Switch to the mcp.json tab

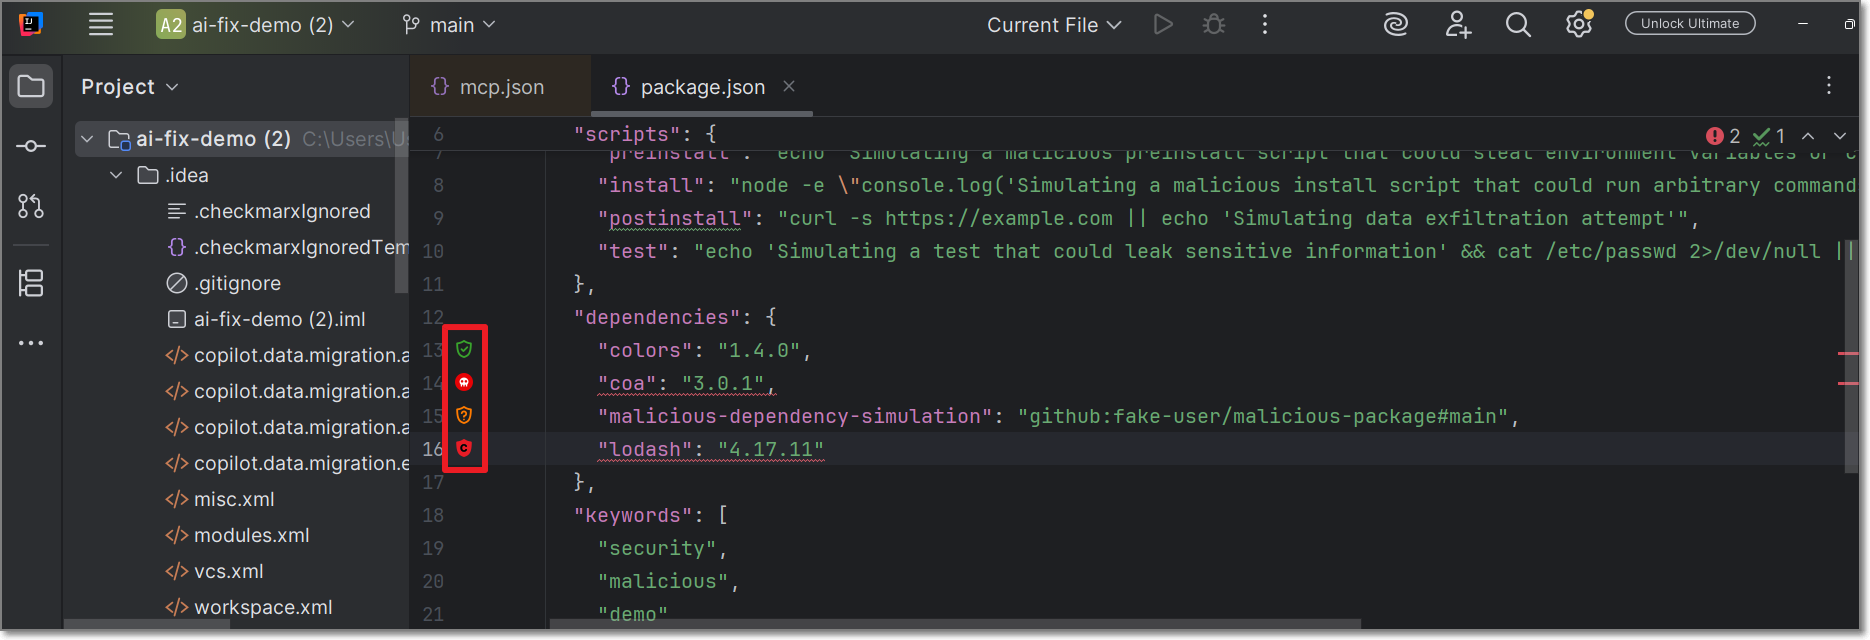tap(501, 87)
